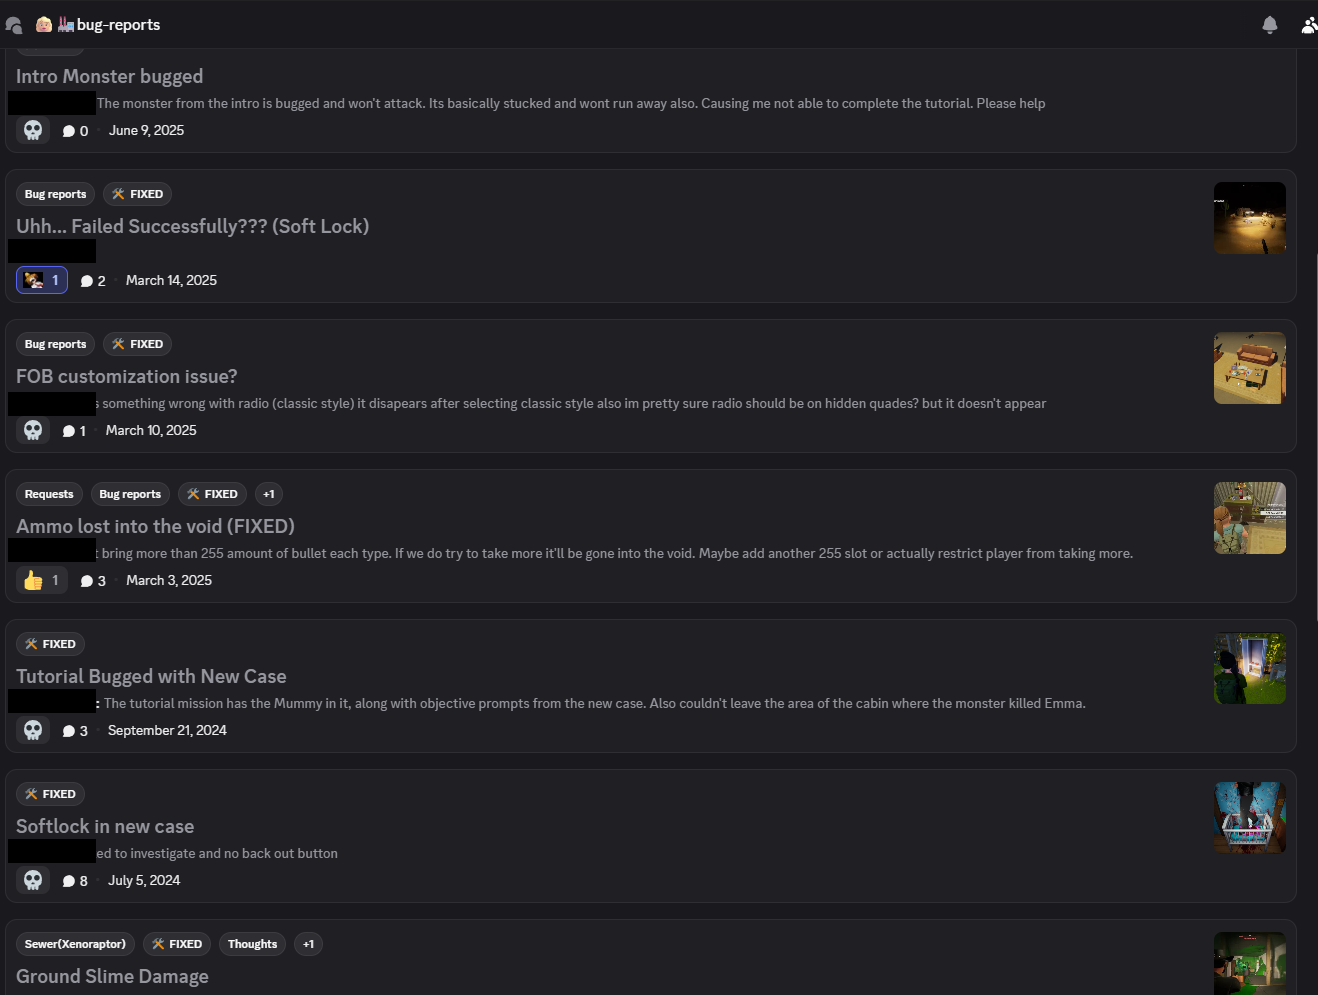Open Uhh... Failed Successfully??? (Soft Lock) post
The height and width of the screenshot is (995, 1318).
click(193, 226)
